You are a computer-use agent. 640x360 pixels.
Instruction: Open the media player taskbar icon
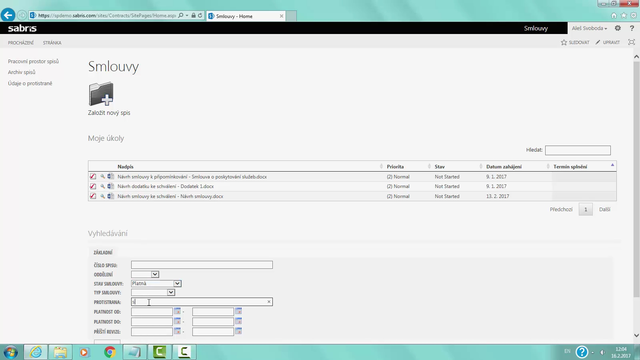click(84, 352)
